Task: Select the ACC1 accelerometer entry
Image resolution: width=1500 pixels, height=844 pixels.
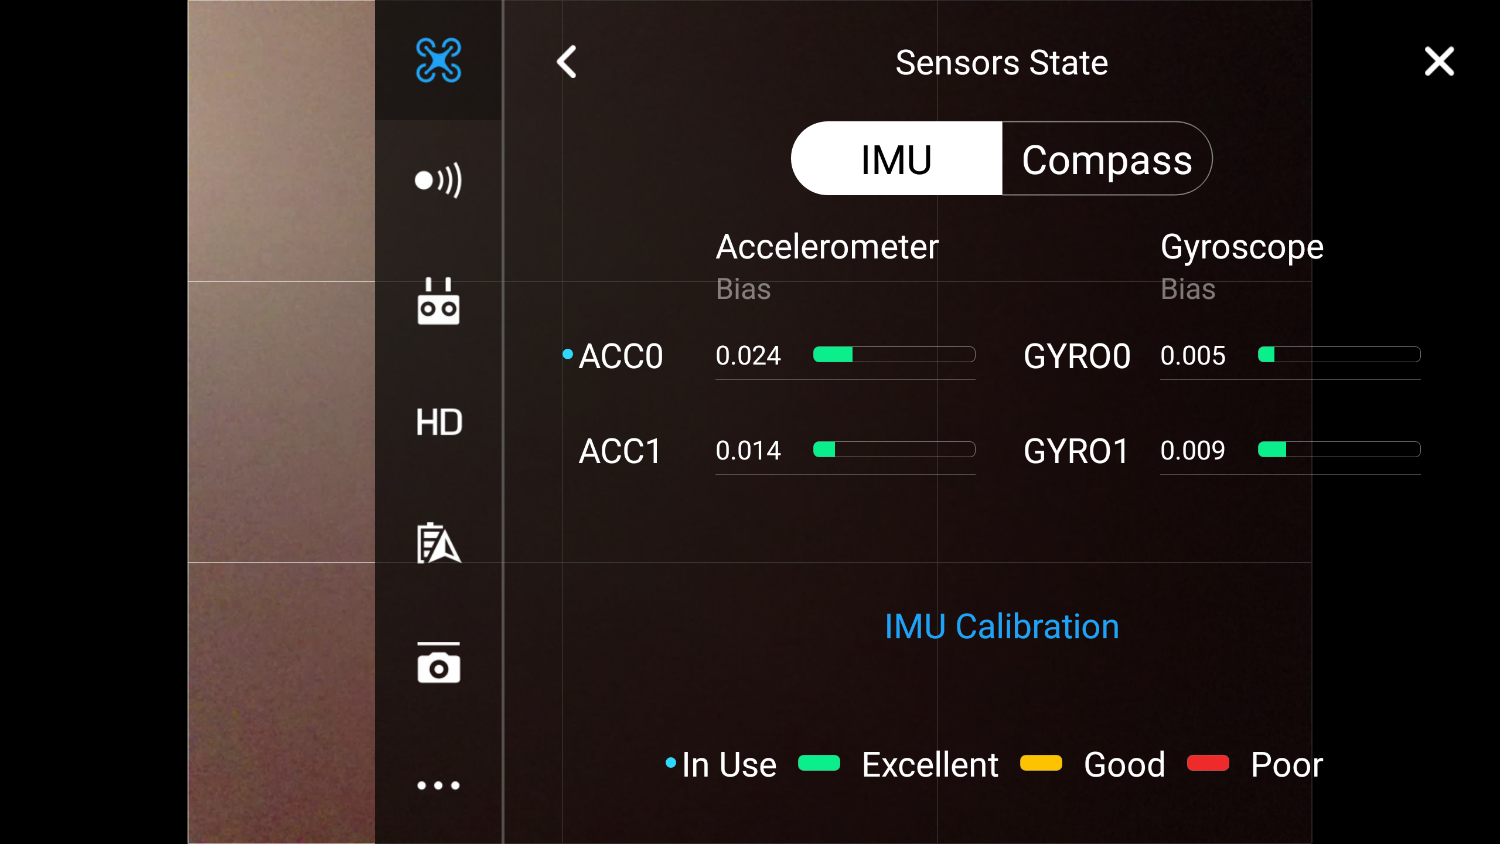Action: (x=620, y=451)
